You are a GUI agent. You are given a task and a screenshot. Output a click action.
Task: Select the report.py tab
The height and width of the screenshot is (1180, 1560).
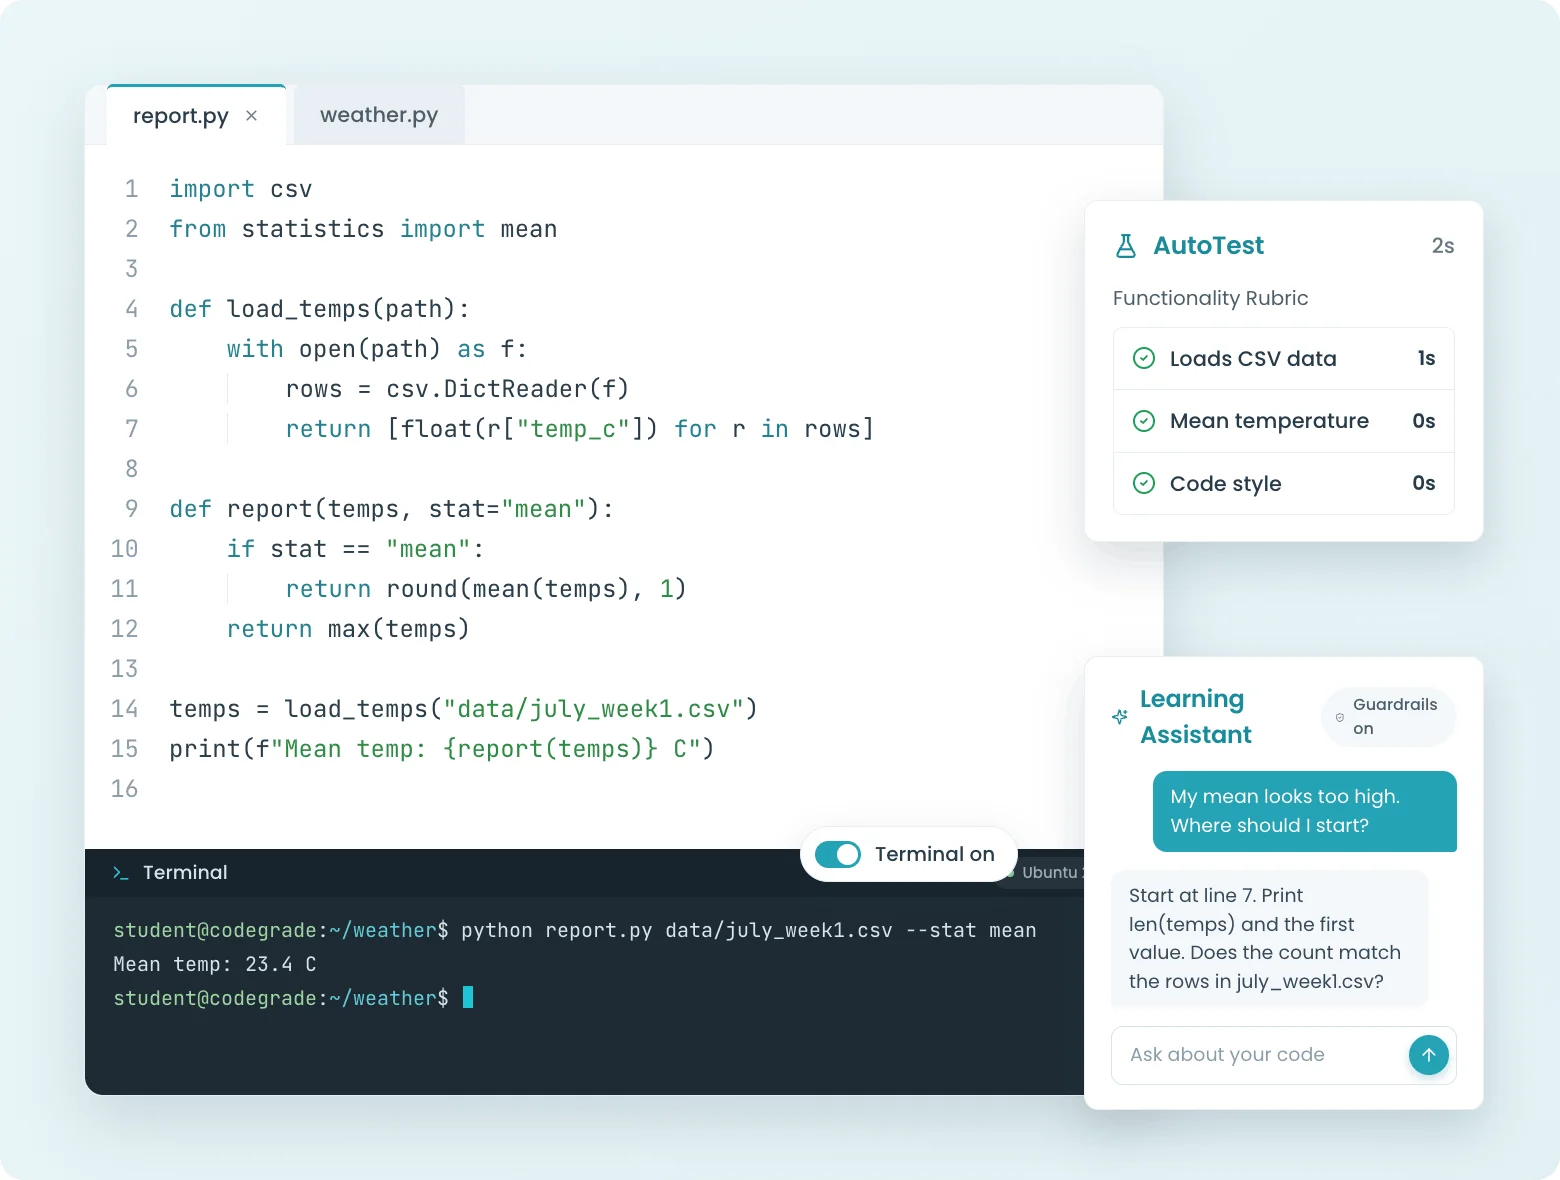click(181, 116)
